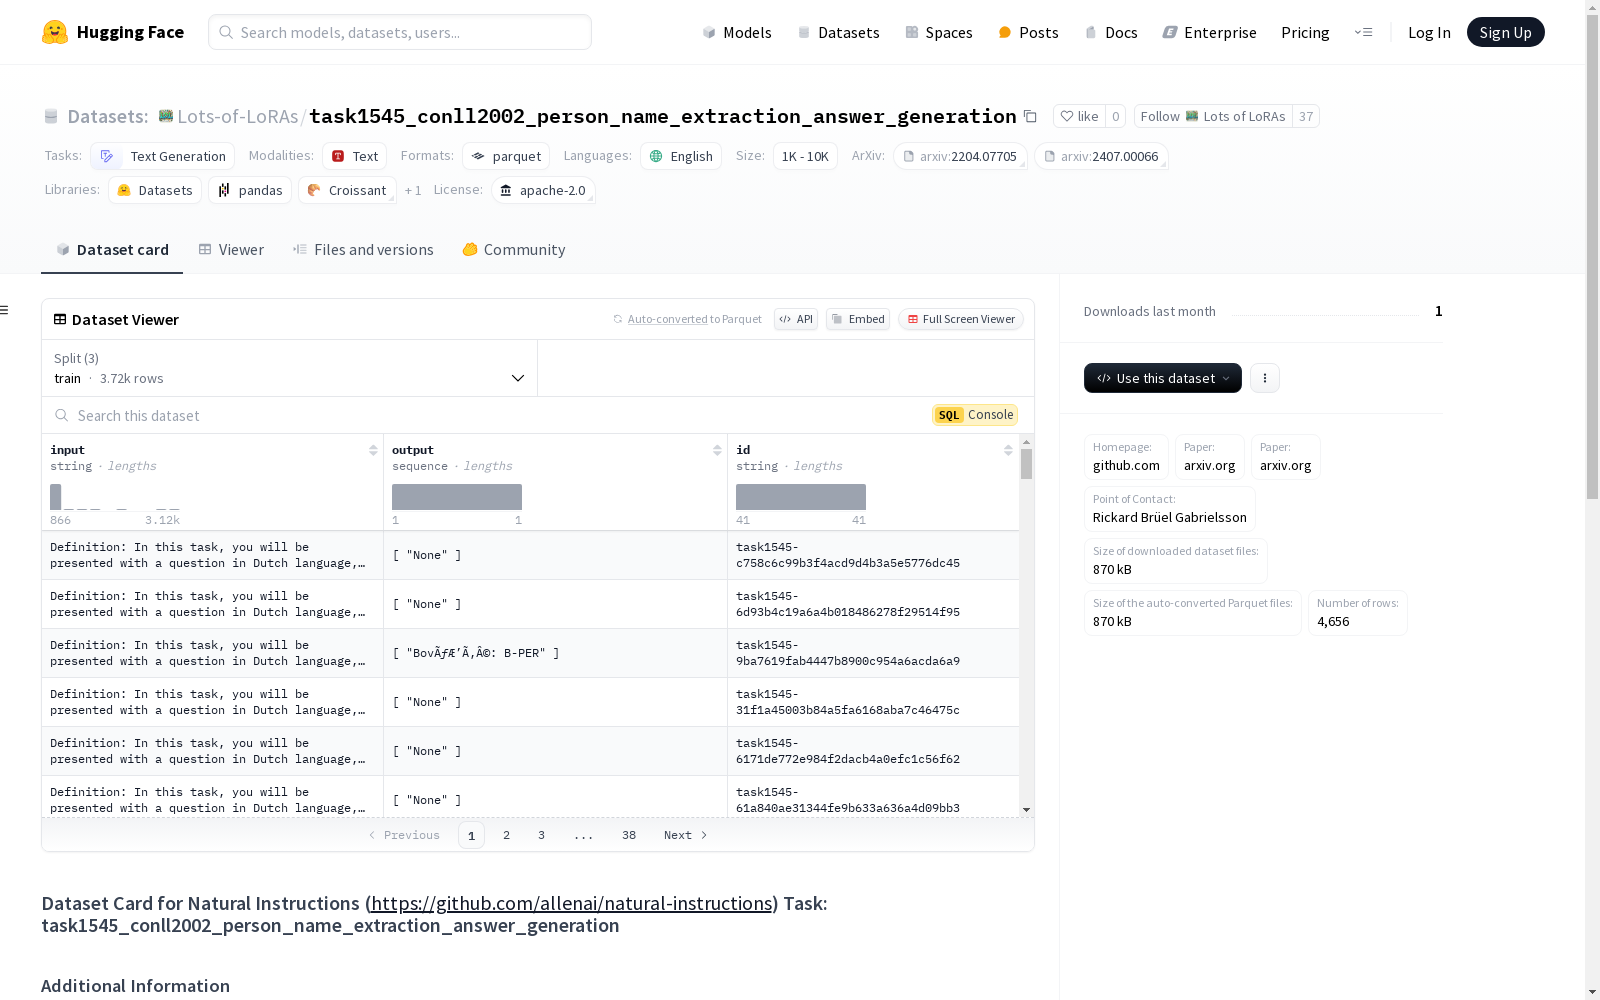Go to the Pricing page
This screenshot has height=1000, width=1600.
pyautogui.click(x=1305, y=32)
